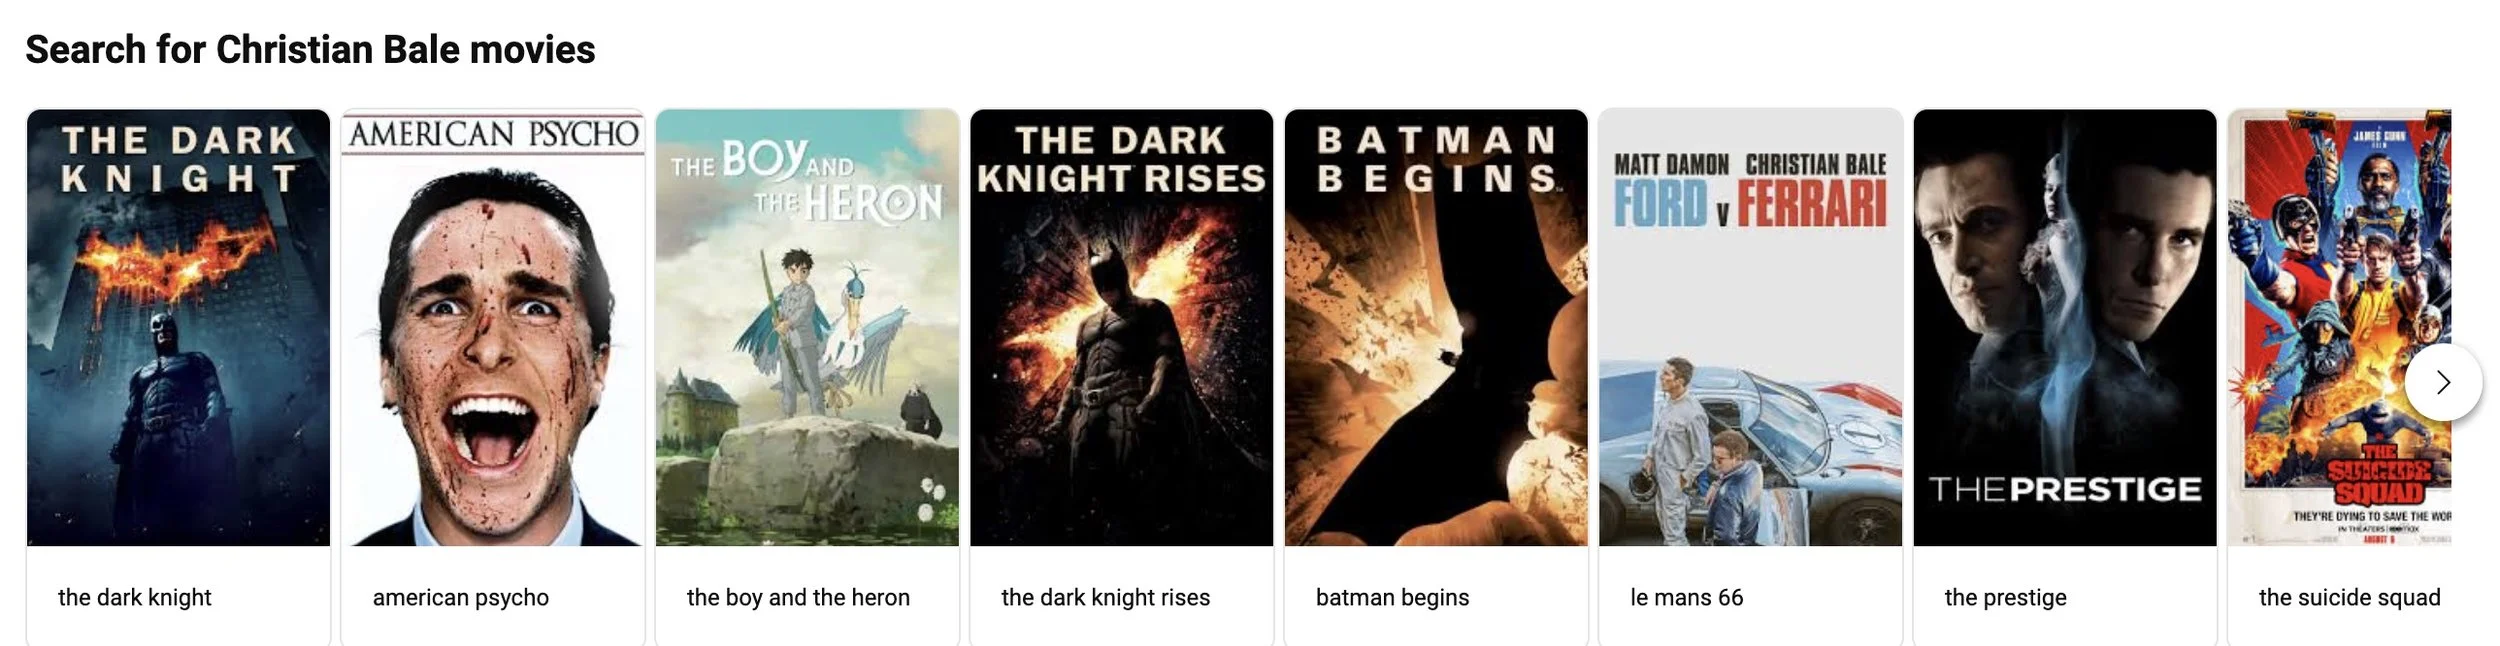Select "the prestige" title text

click(2005, 597)
